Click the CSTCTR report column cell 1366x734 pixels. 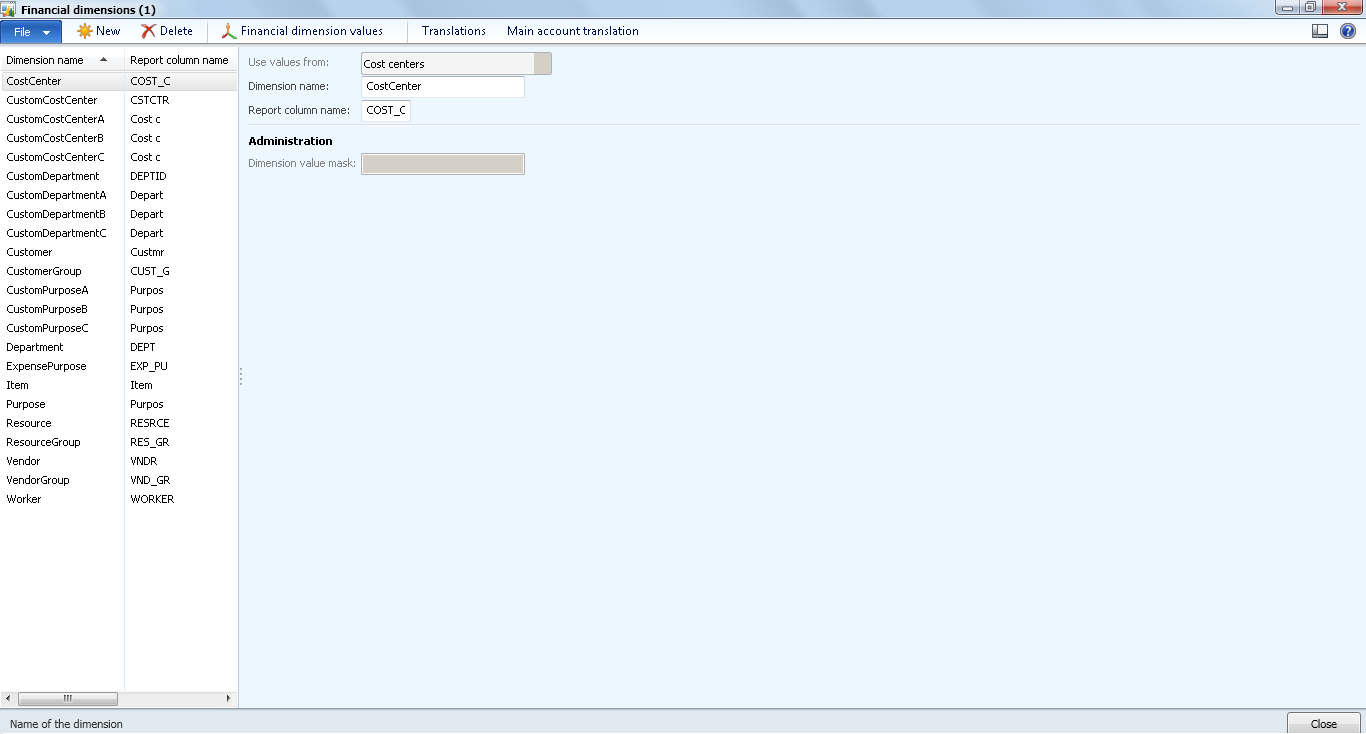(181, 100)
